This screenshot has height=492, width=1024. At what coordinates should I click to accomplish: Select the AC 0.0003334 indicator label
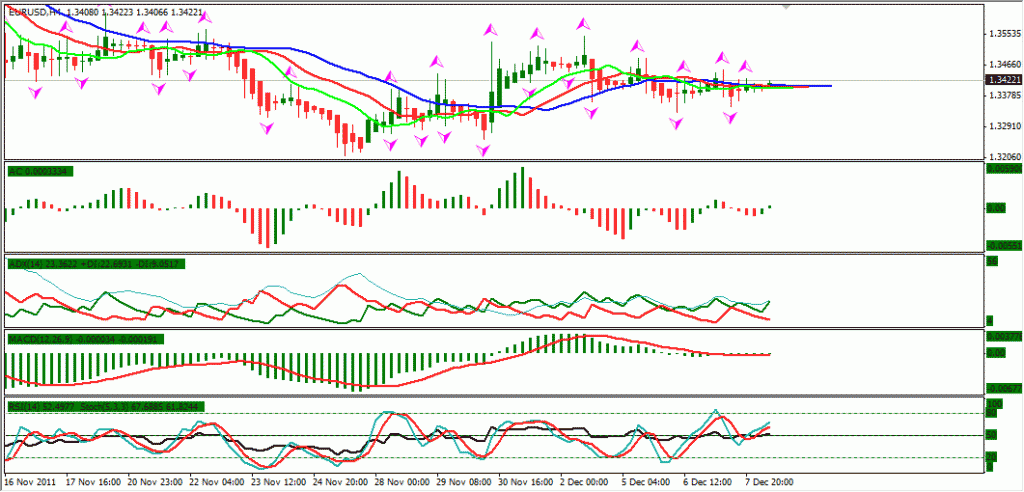coord(40,171)
